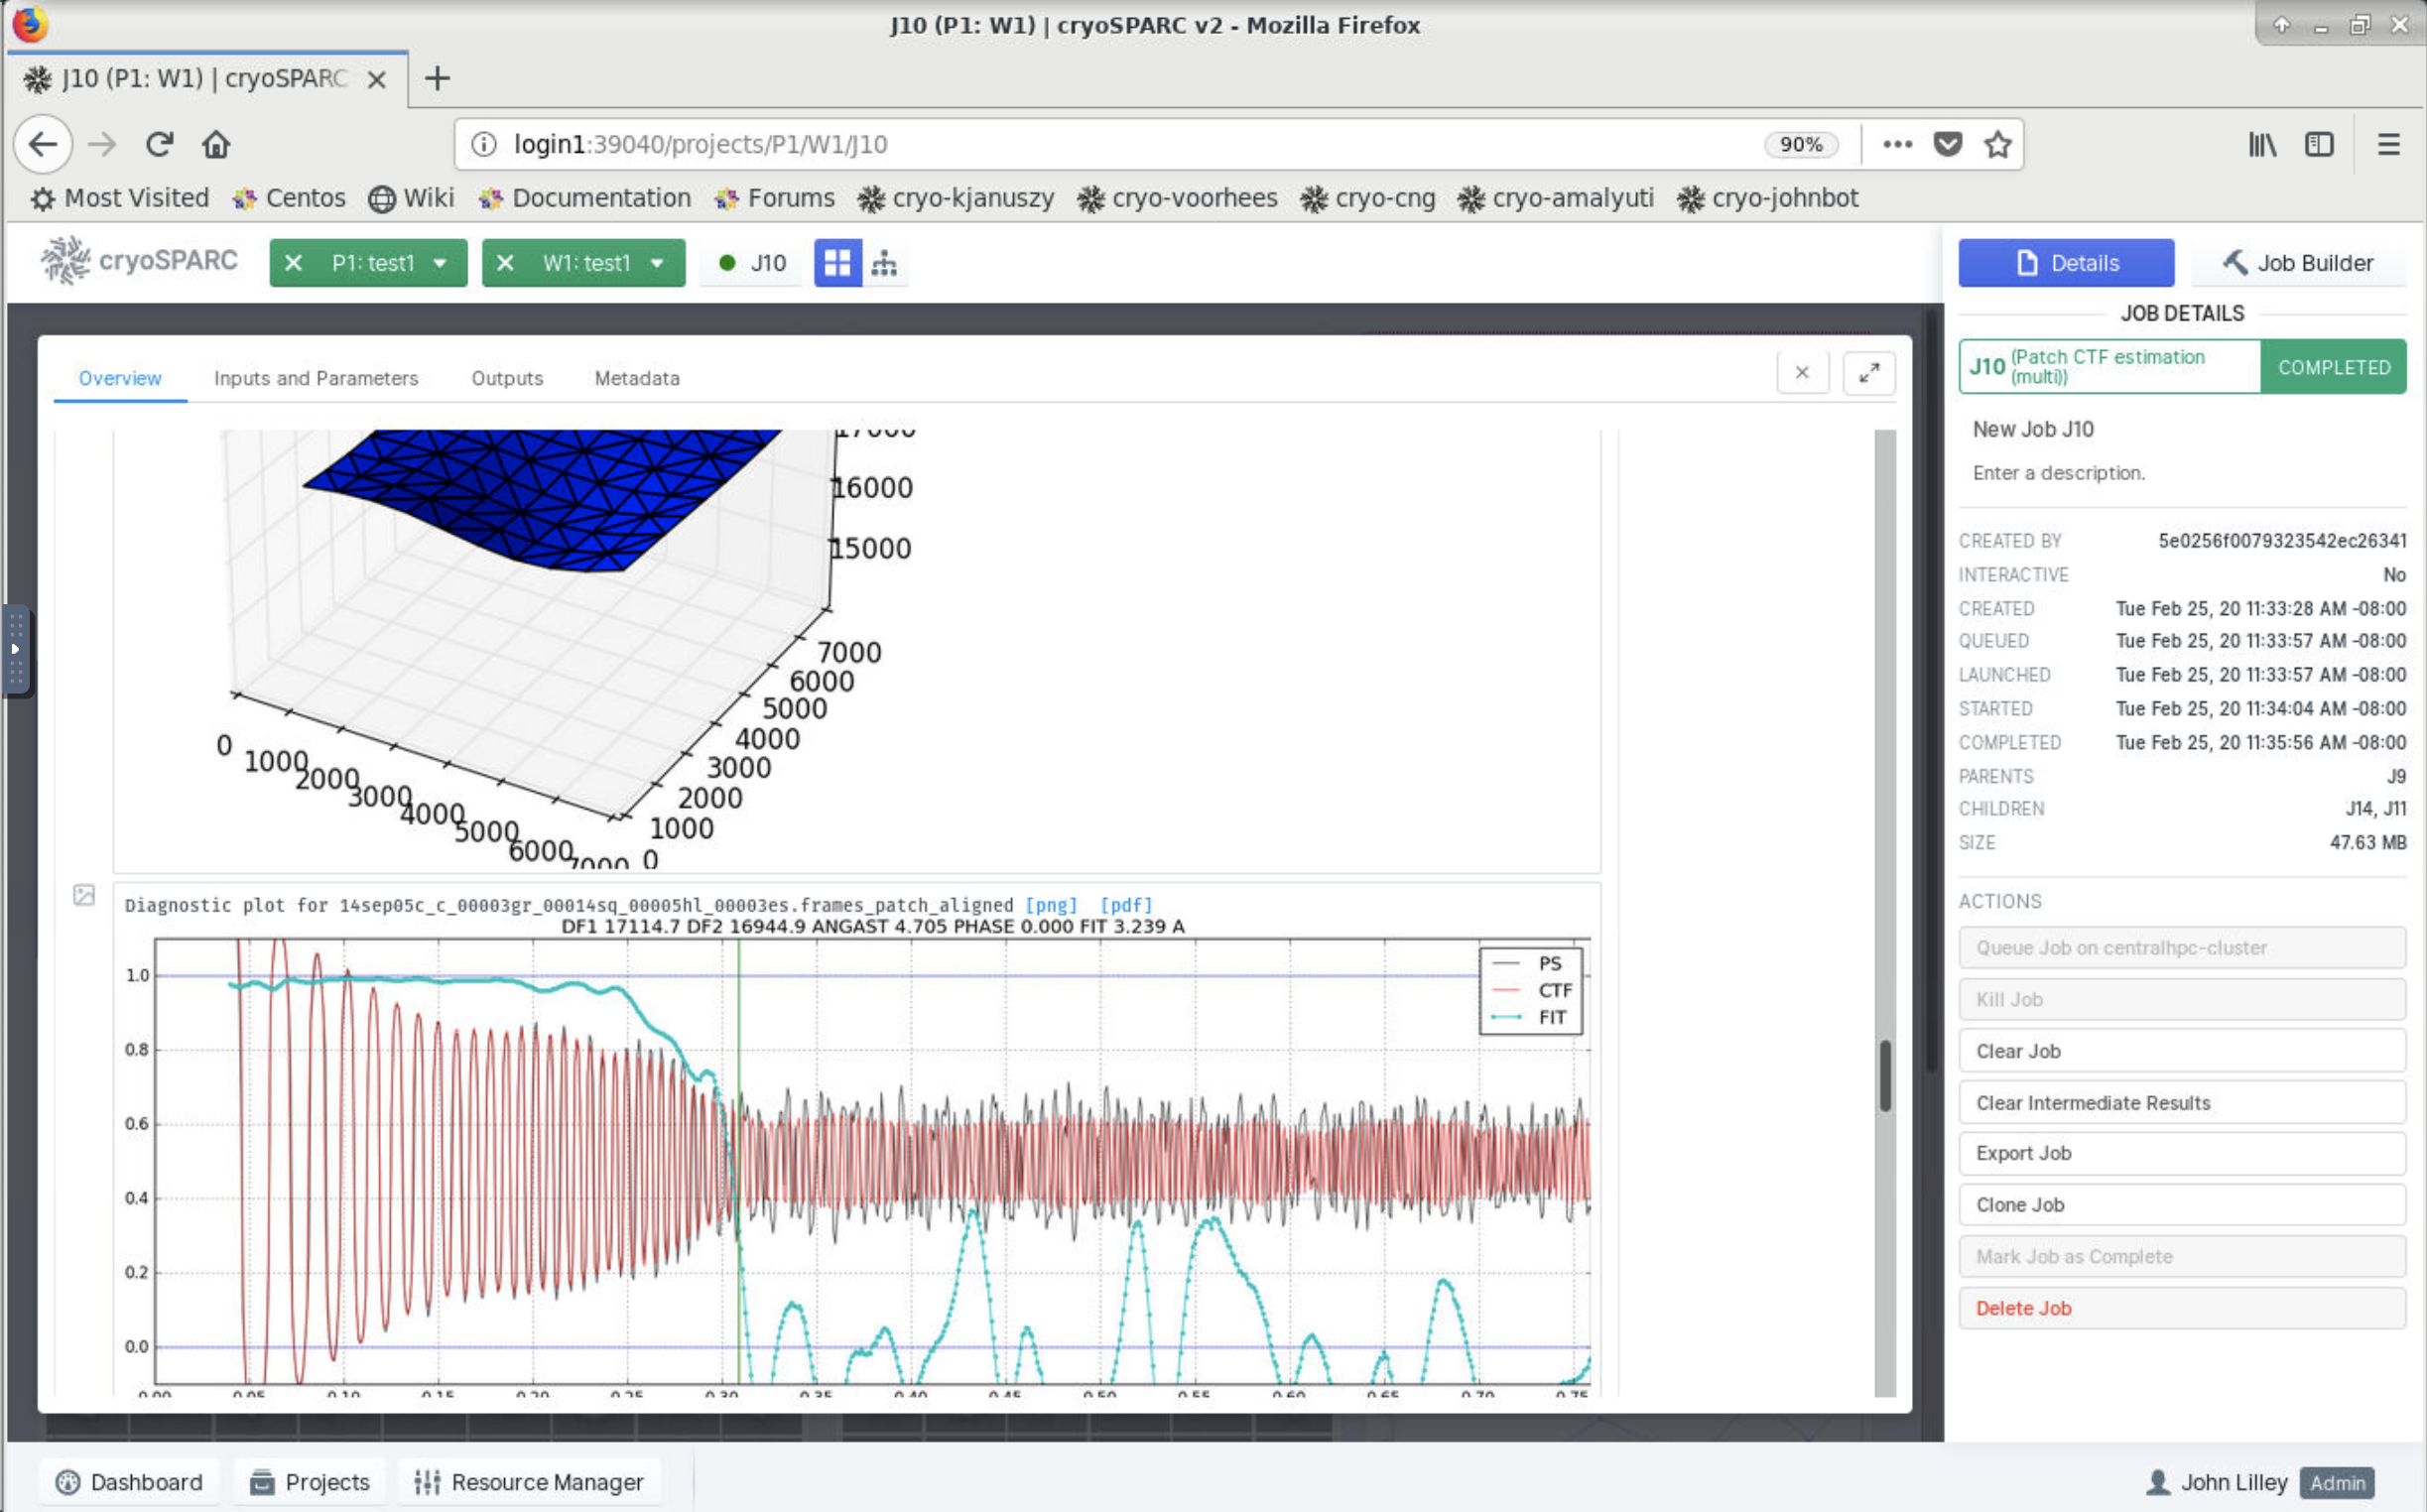Image resolution: width=2427 pixels, height=1512 pixels.
Task: Select the card grid view icon beside J10
Action: tap(837, 262)
